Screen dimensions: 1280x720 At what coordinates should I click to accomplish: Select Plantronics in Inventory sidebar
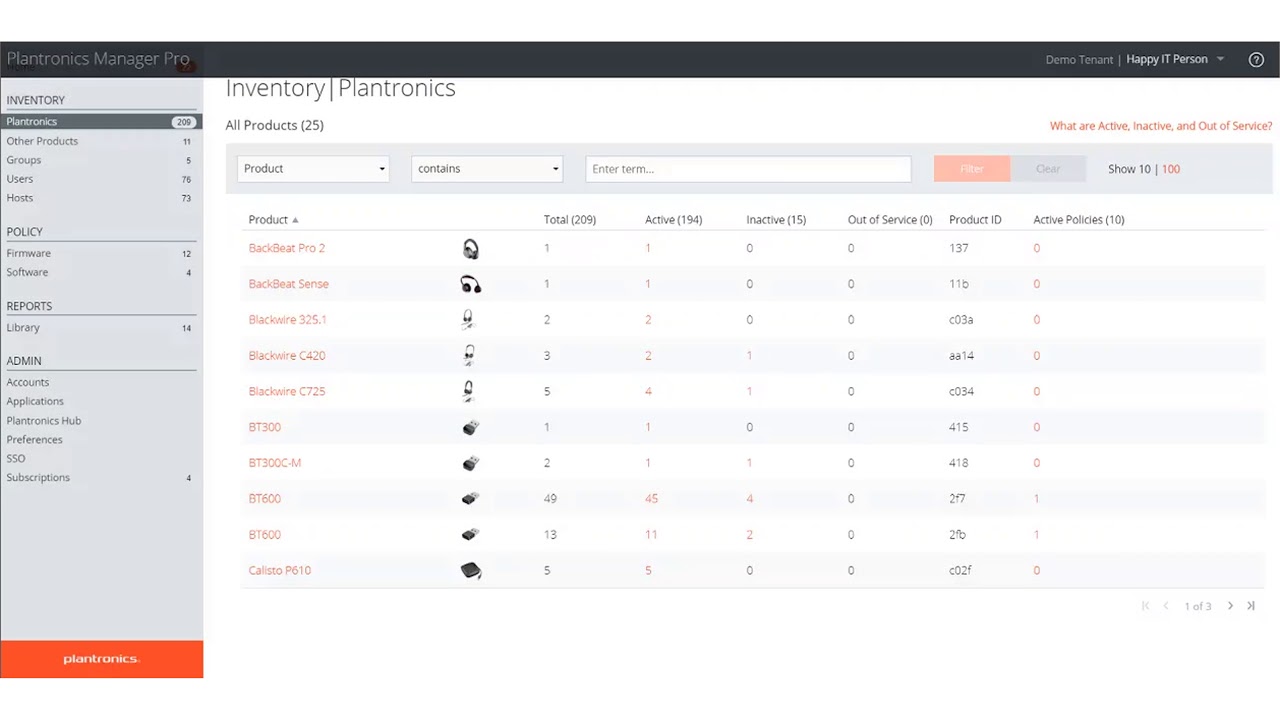[x=100, y=122]
